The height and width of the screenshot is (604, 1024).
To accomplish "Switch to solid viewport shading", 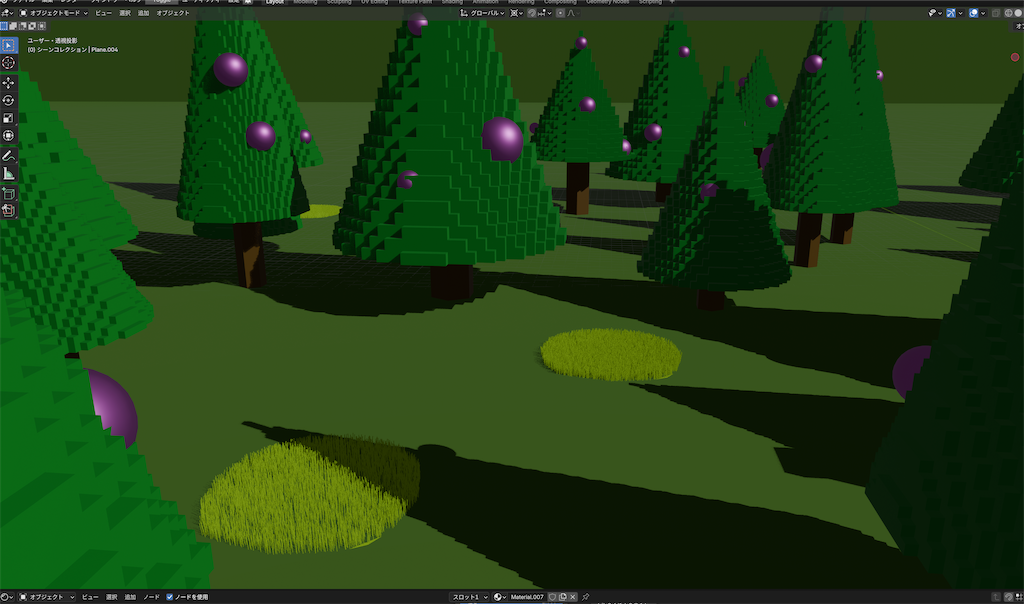I will tap(1018, 13).
